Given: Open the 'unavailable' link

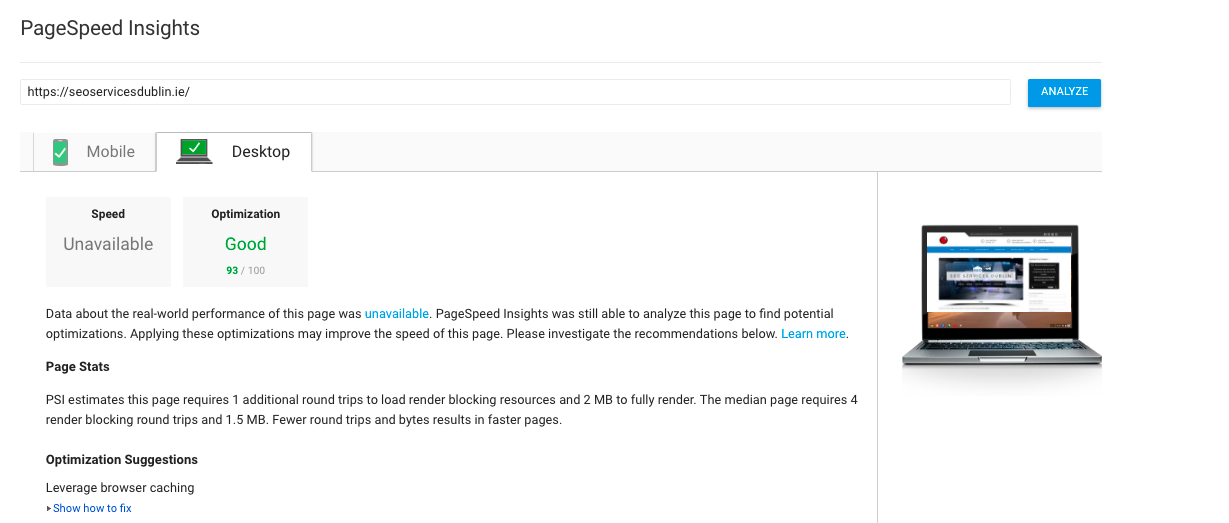Looking at the screenshot, I should pyautogui.click(x=397, y=314).
